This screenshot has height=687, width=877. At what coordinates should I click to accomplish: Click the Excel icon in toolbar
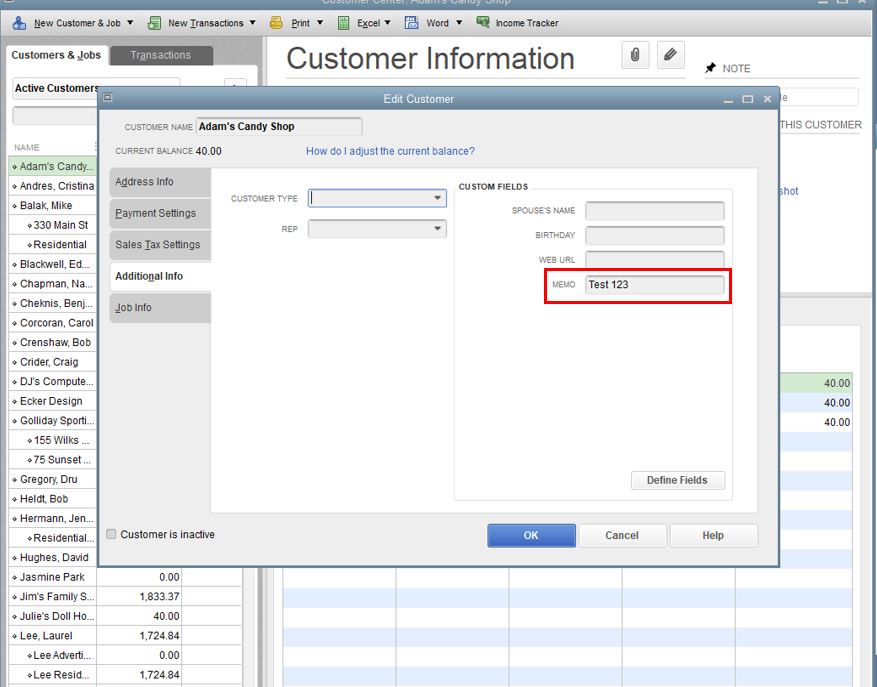343,23
